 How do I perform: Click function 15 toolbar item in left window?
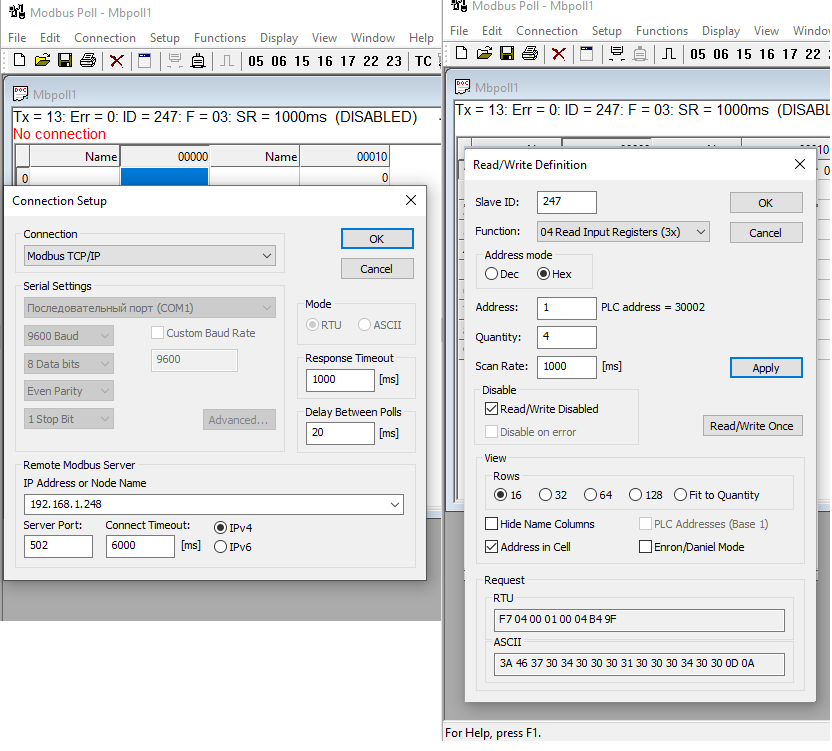pos(302,62)
